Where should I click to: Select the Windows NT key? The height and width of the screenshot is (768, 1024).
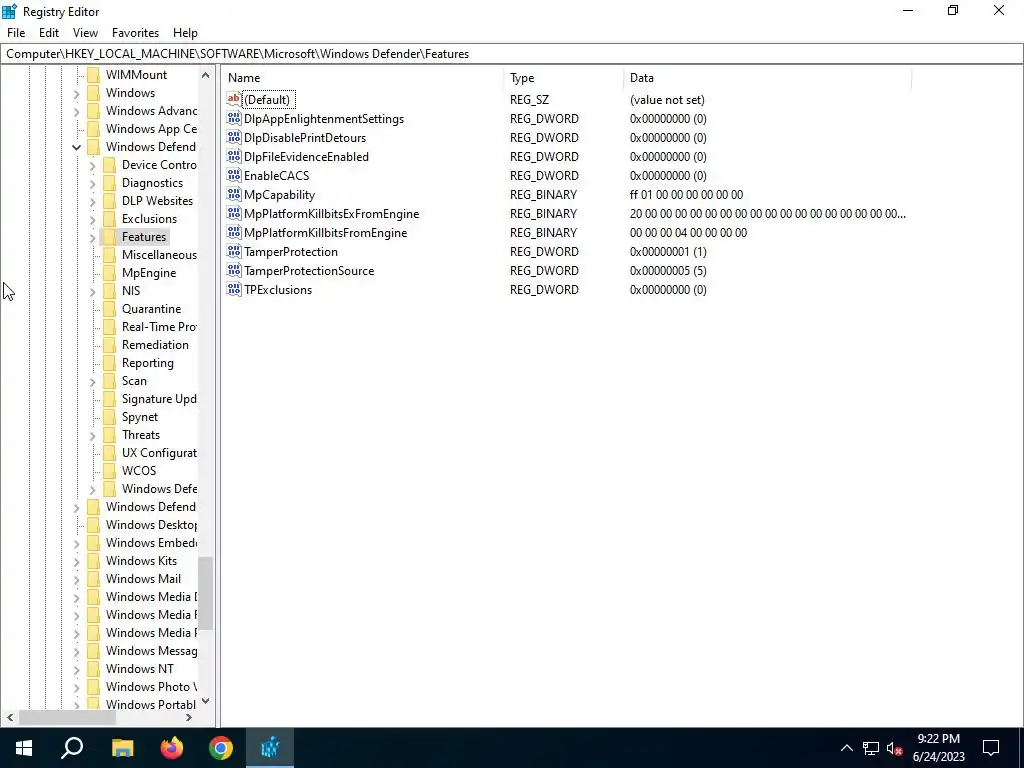(140, 669)
